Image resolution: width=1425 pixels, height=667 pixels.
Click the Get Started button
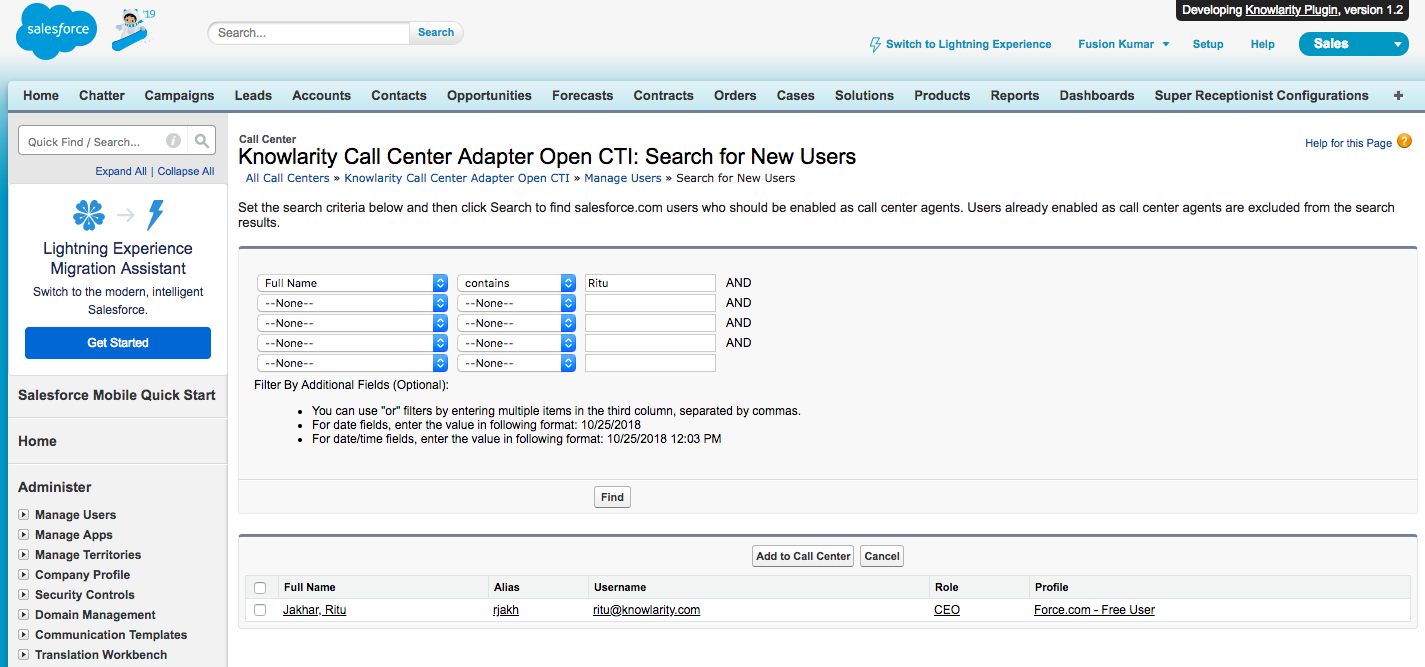tap(118, 343)
